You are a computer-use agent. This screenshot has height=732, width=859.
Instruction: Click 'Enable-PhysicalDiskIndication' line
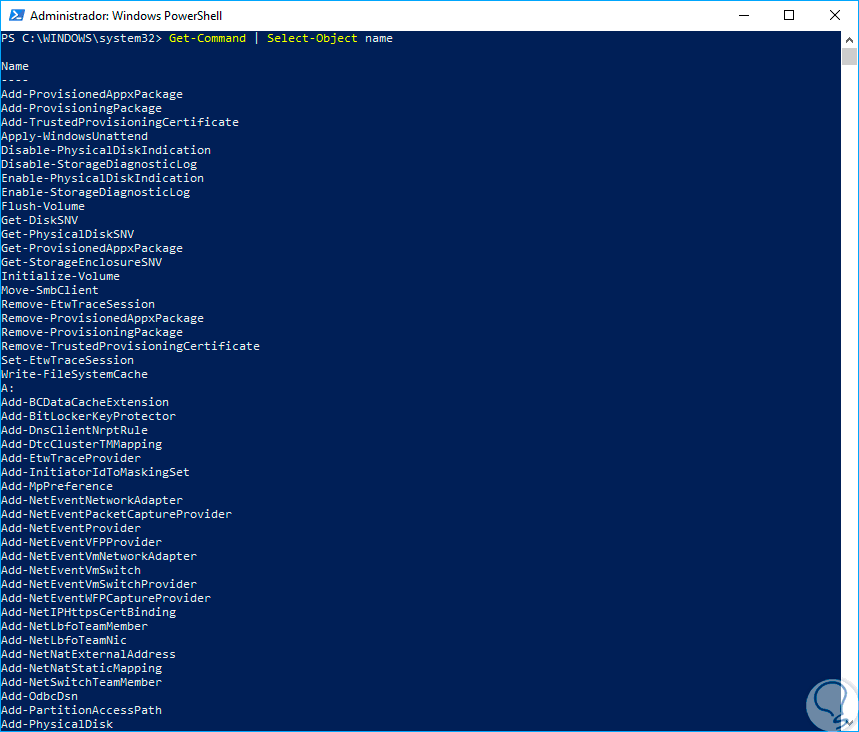coord(102,178)
